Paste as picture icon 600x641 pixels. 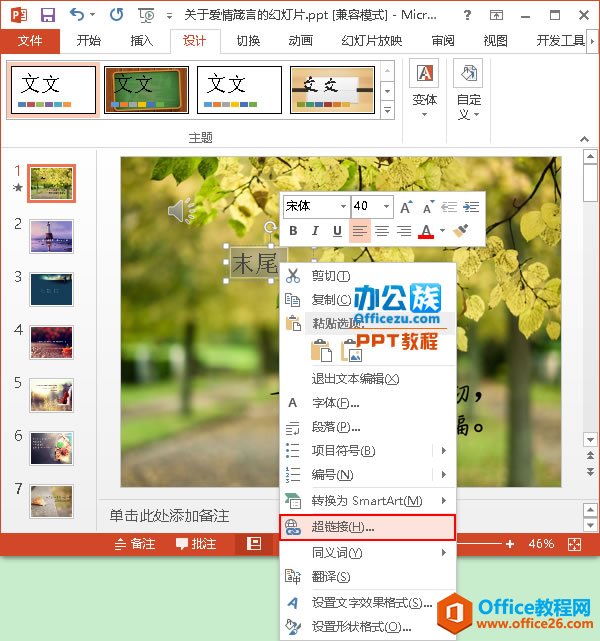[352, 350]
